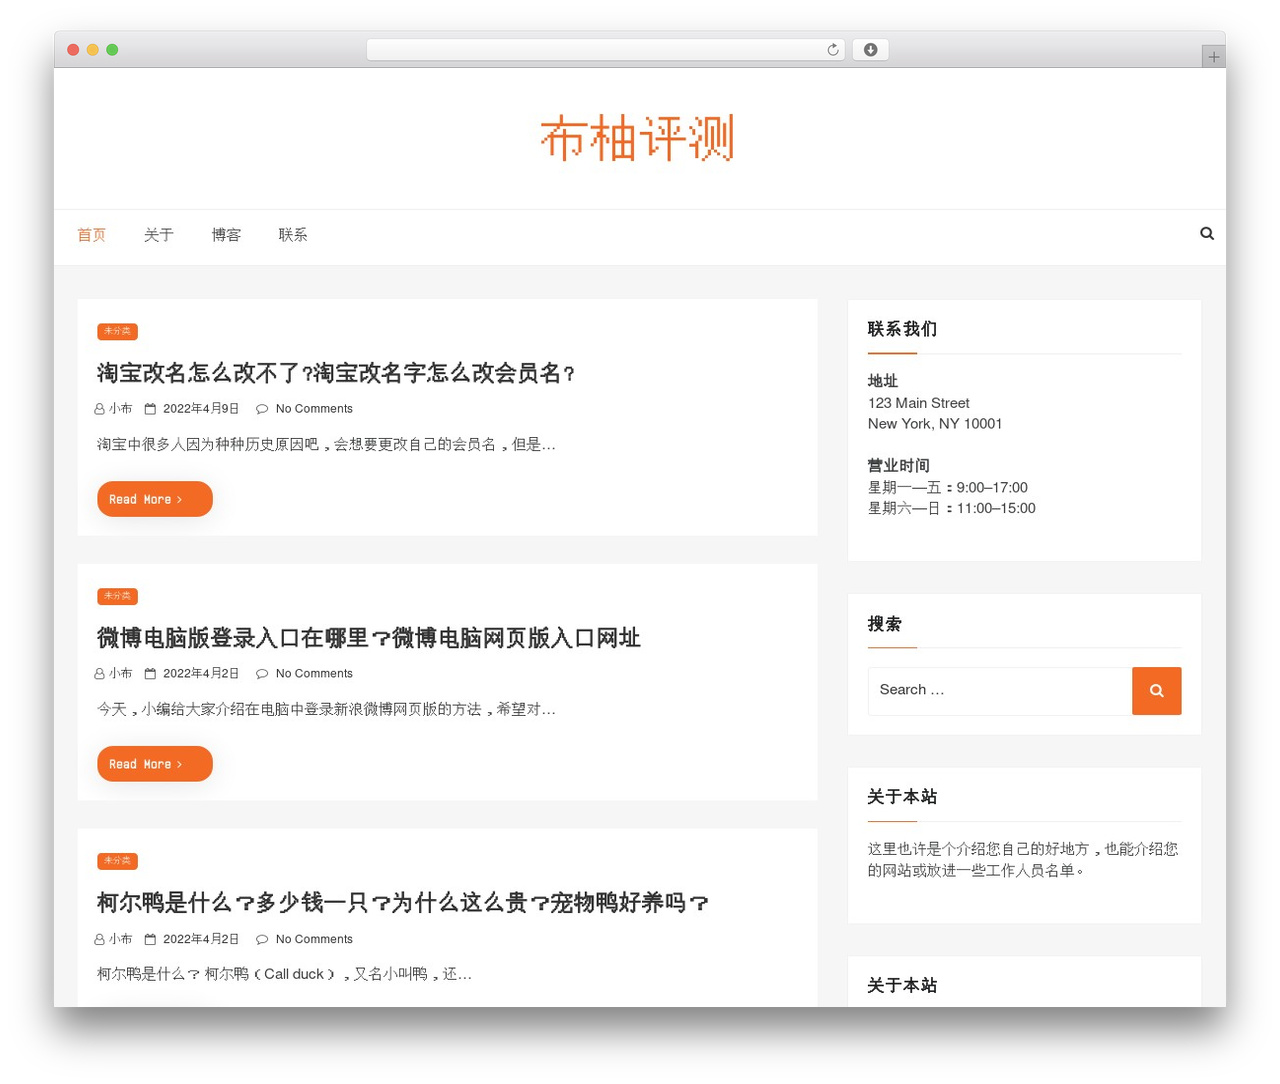Click the search magnifier icon in navigation bar
The height and width of the screenshot is (1084, 1280).
coord(1207,233)
